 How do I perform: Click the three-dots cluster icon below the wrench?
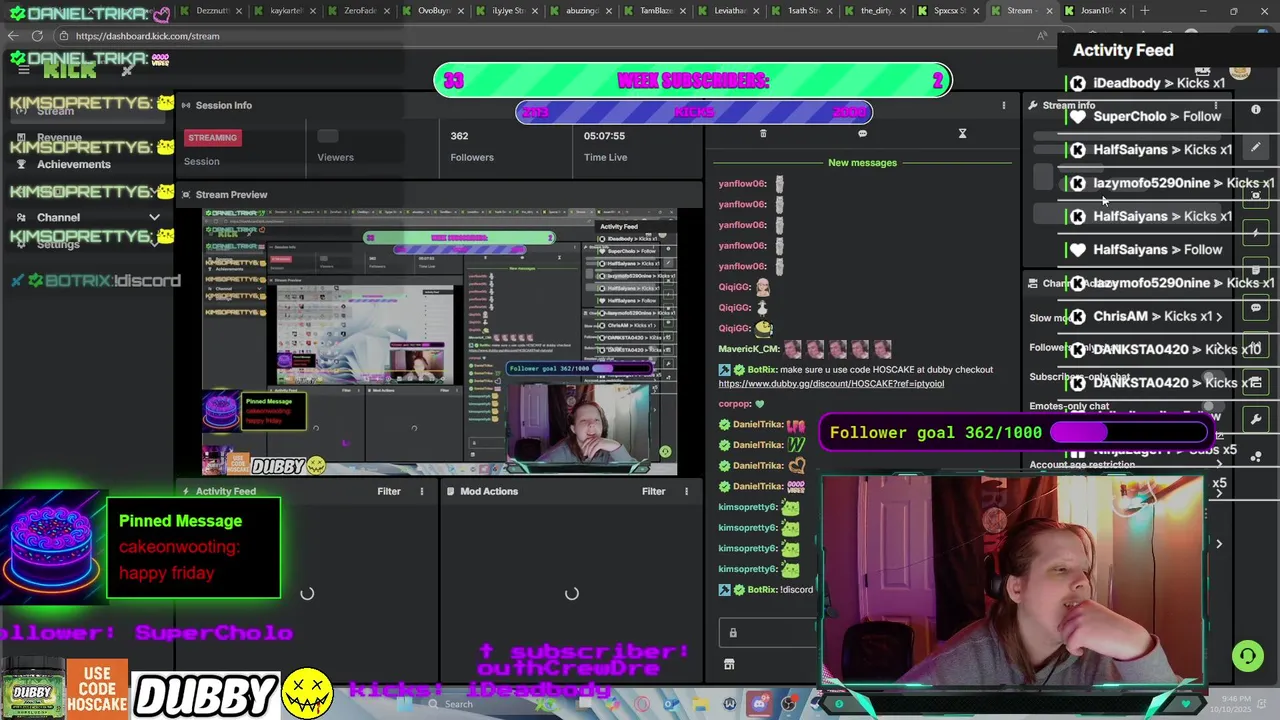1256,455
